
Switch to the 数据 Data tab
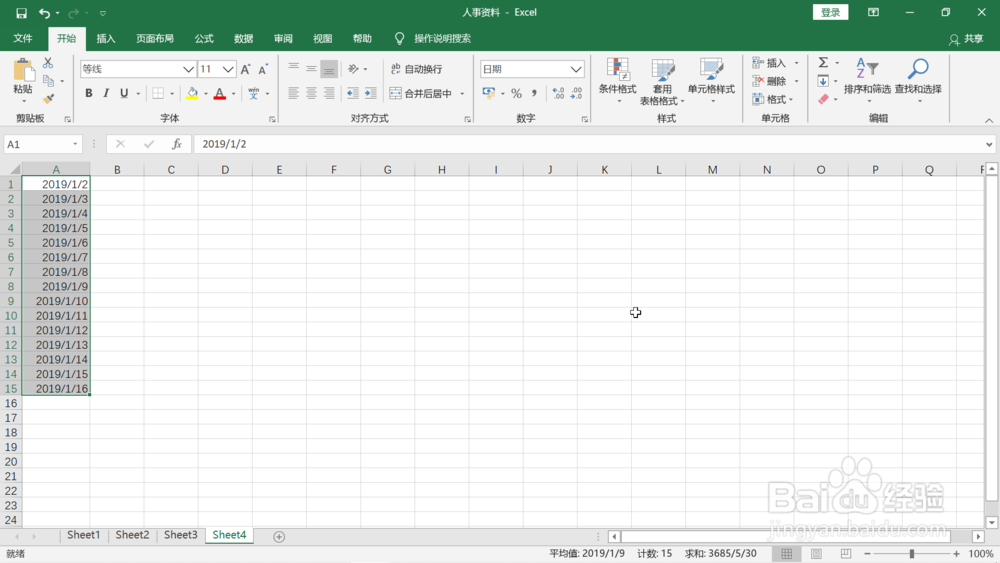[244, 39]
